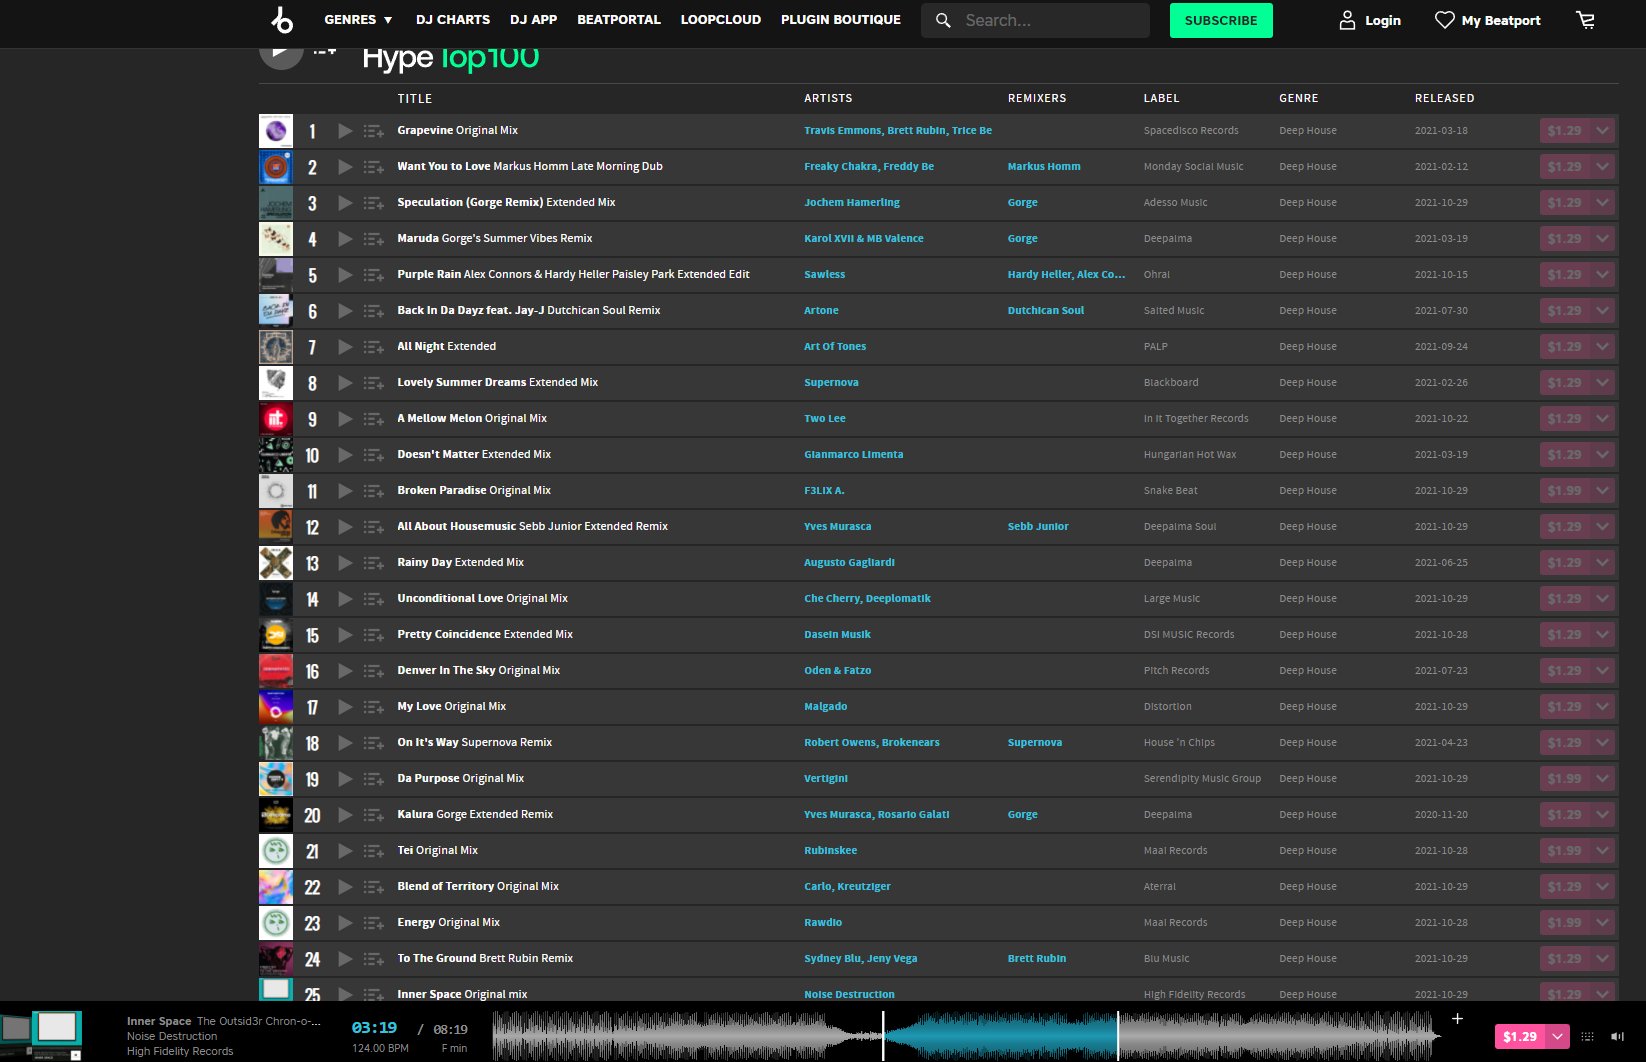Open purchase options arrow for Broken Paradise

1603,491
